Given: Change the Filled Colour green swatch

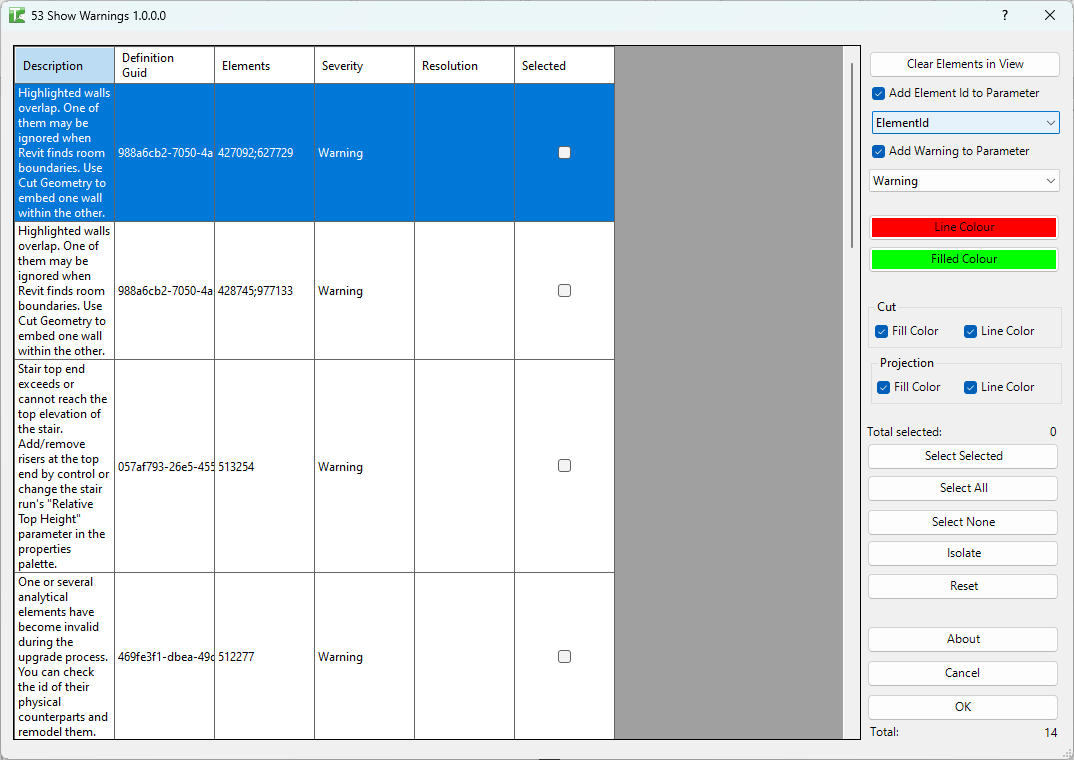Looking at the screenshot, I should (963, 259).
